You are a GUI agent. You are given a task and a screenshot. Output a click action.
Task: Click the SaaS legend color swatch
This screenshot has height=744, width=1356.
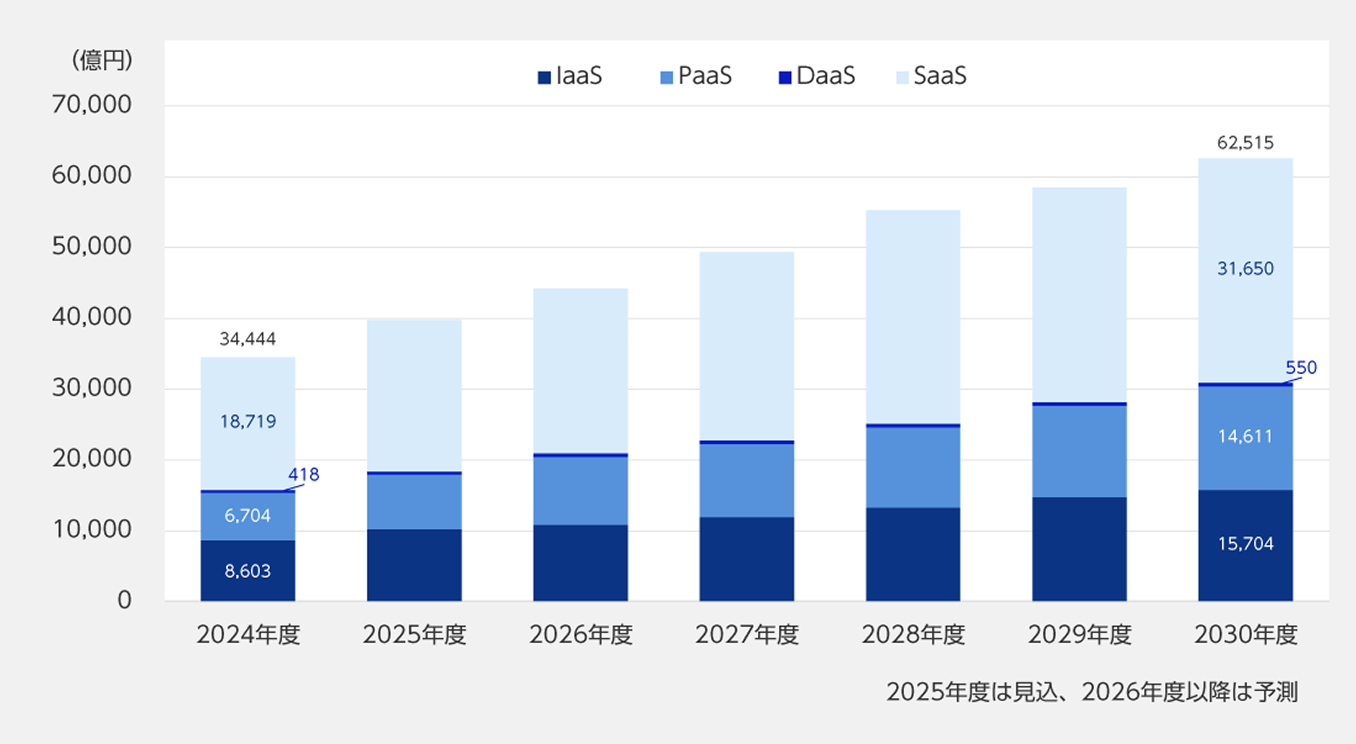(x=903, y=77)
